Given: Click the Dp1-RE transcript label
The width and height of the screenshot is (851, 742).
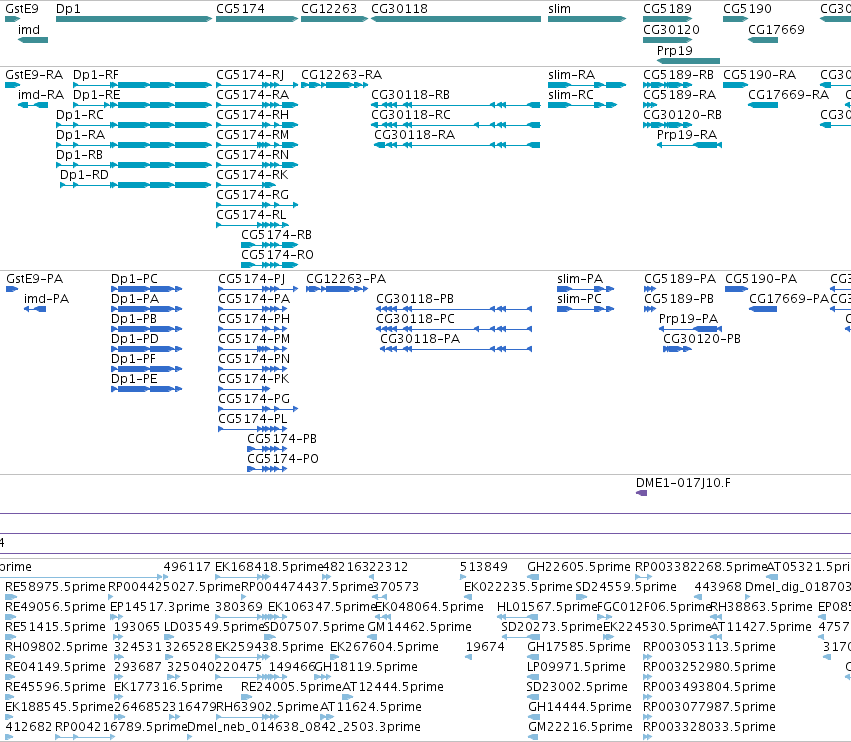Looking at the screenshot, I should (97, 94).
